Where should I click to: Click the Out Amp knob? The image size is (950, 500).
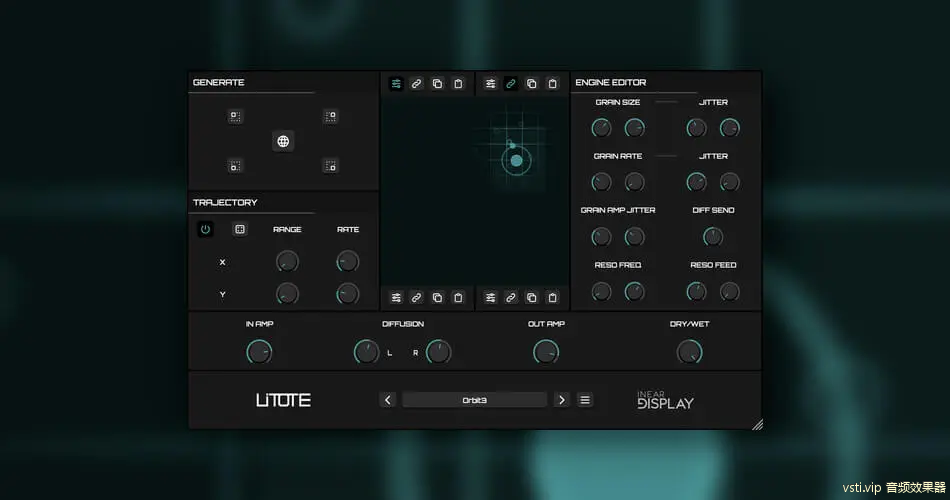pyautogui.click(x=546, y=352)
